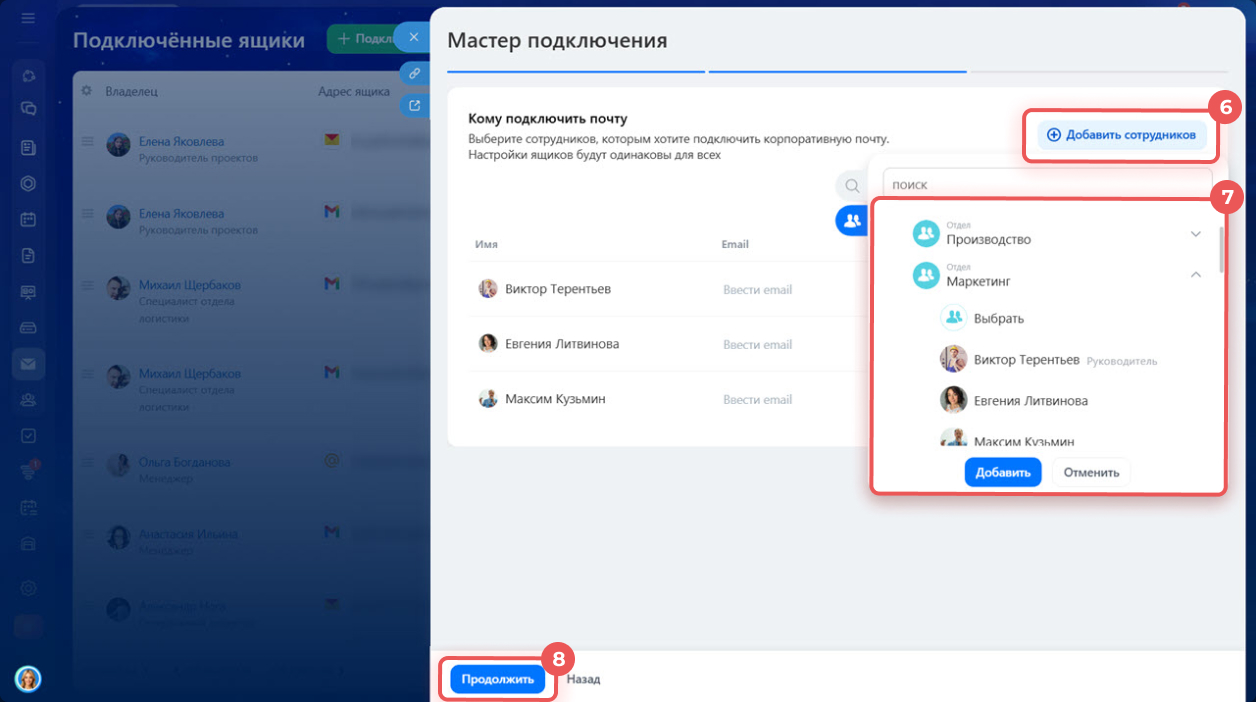Expand the Производство department

1195,234
